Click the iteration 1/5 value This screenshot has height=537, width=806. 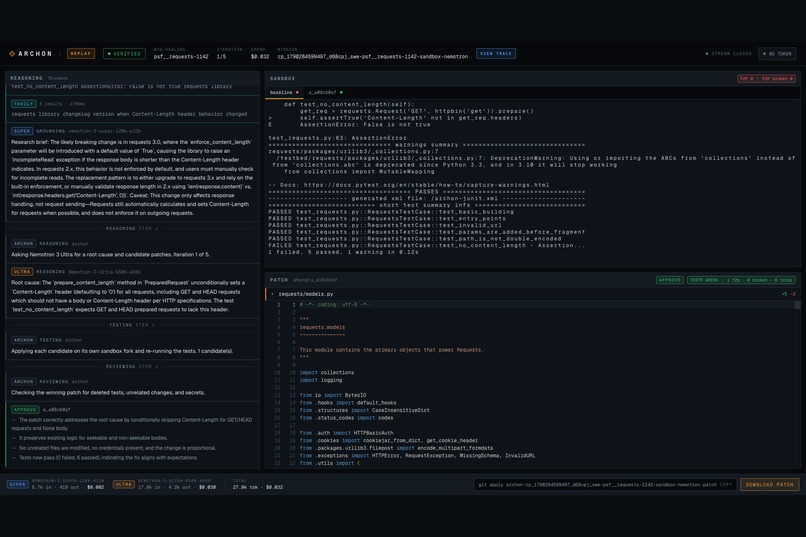(221, 57)
